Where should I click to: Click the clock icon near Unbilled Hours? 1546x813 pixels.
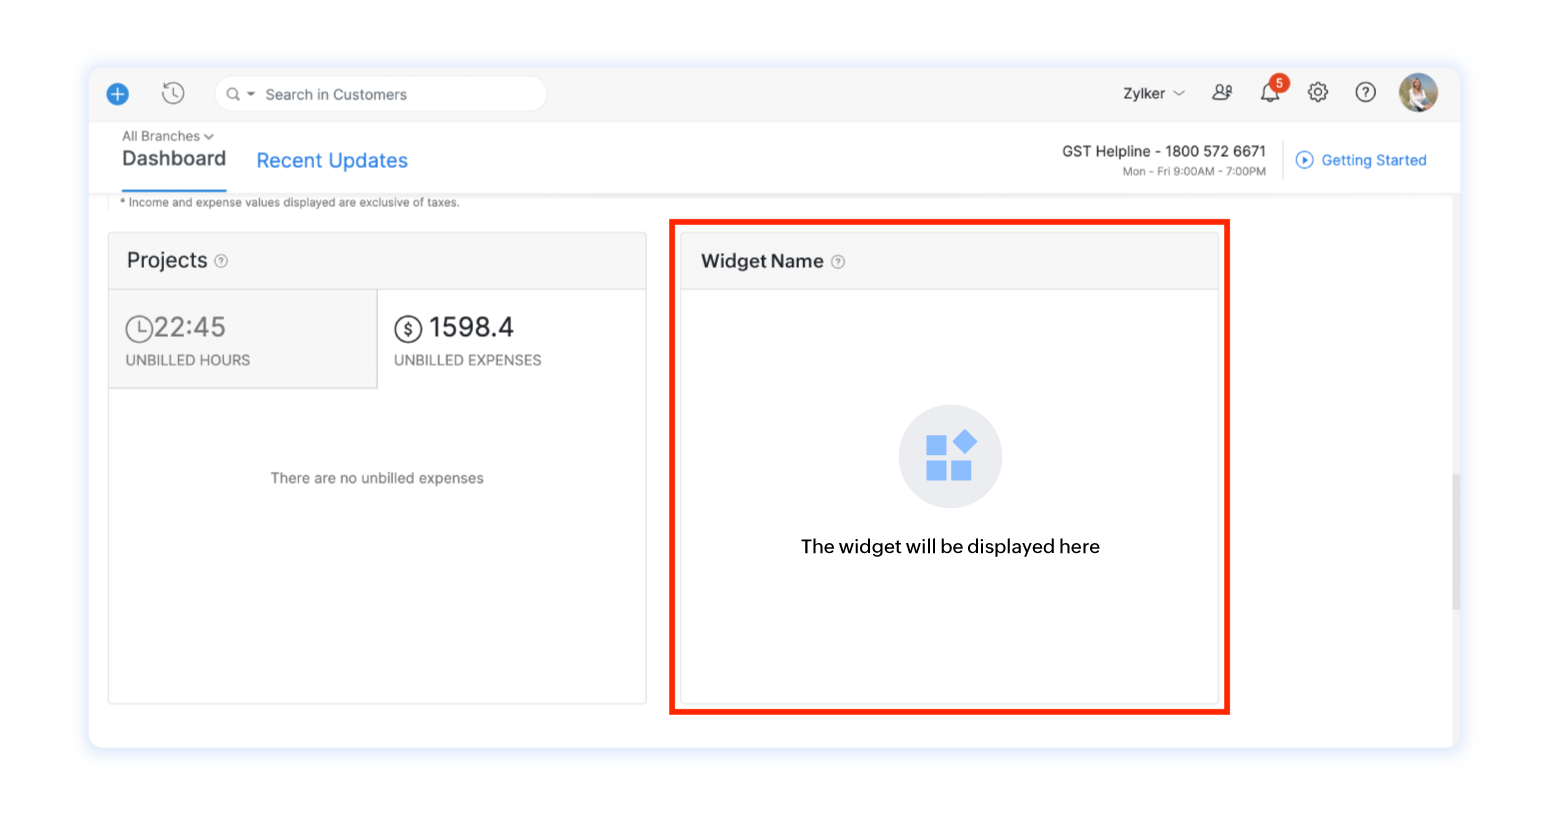(141, 327)
